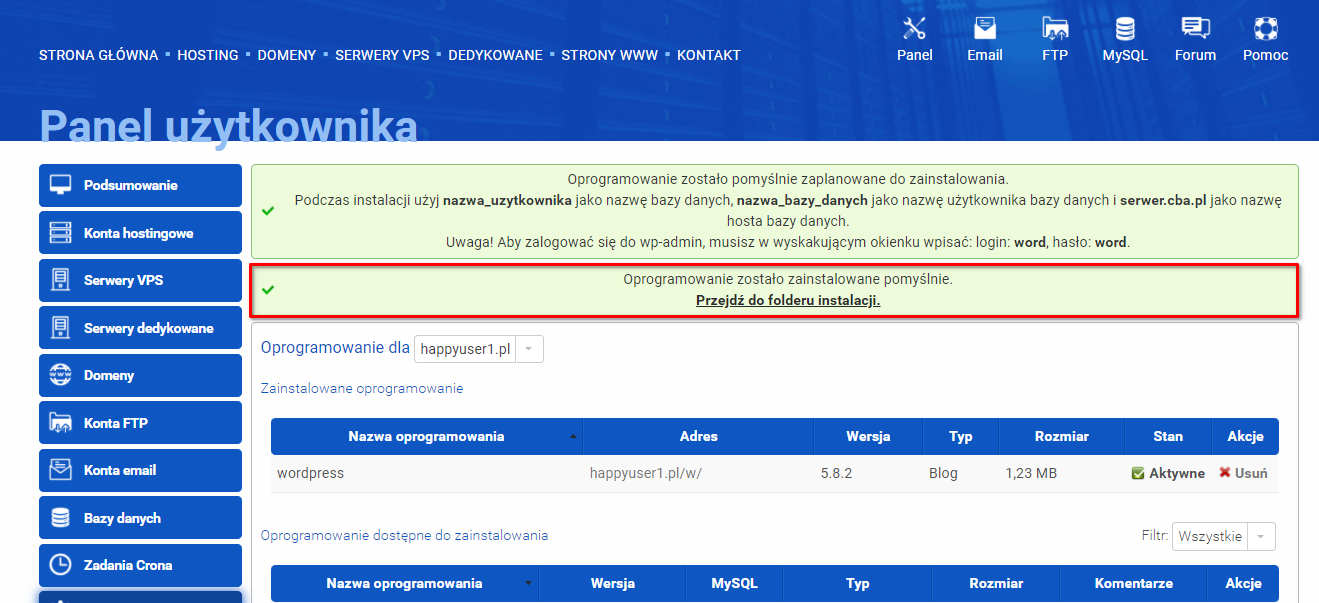1319x603 pixels.
Task: Open the Forum chat icon
Action: tap(1195, 28)
